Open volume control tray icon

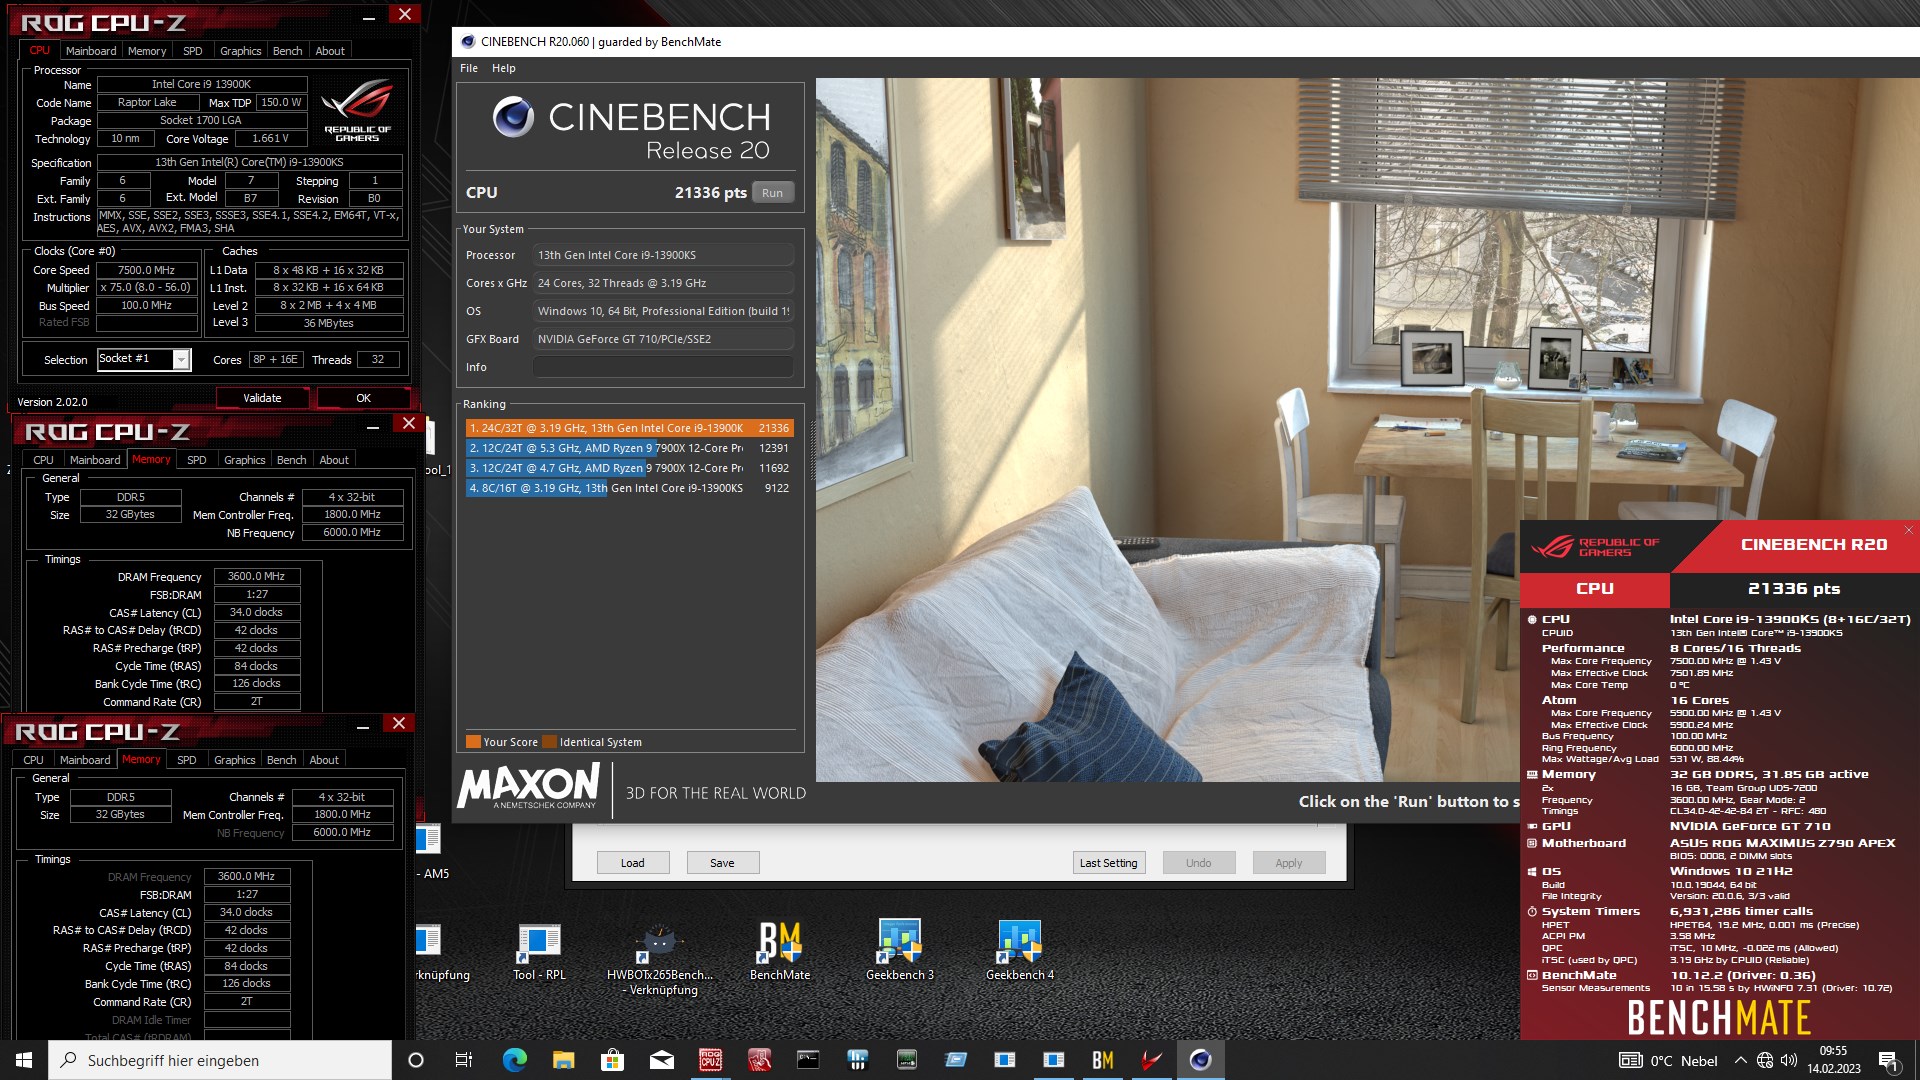coord(1789,1060)
